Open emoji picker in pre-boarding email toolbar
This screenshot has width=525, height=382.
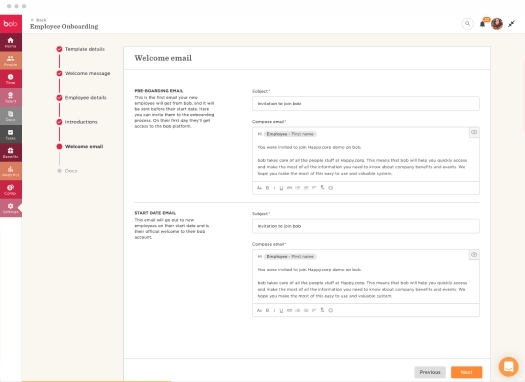pyautogui.click(x=330, y=188)
